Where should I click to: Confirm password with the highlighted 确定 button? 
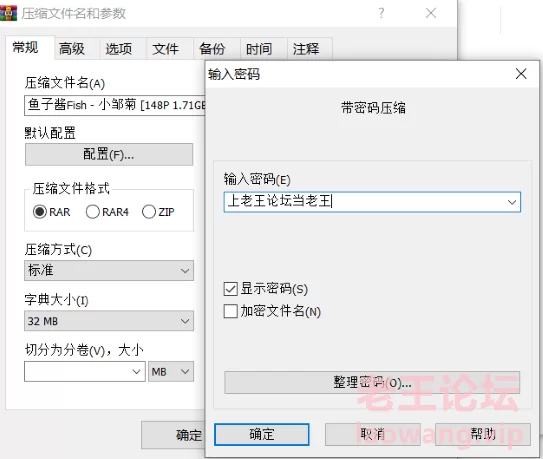tap(261, 434)
